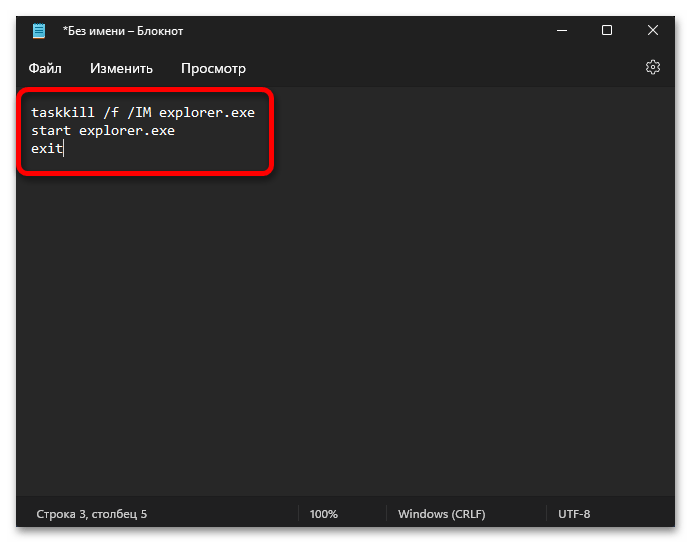The image size is (691, 543).
Task: Maximize the Notepad window
Action: pos(607,30)
